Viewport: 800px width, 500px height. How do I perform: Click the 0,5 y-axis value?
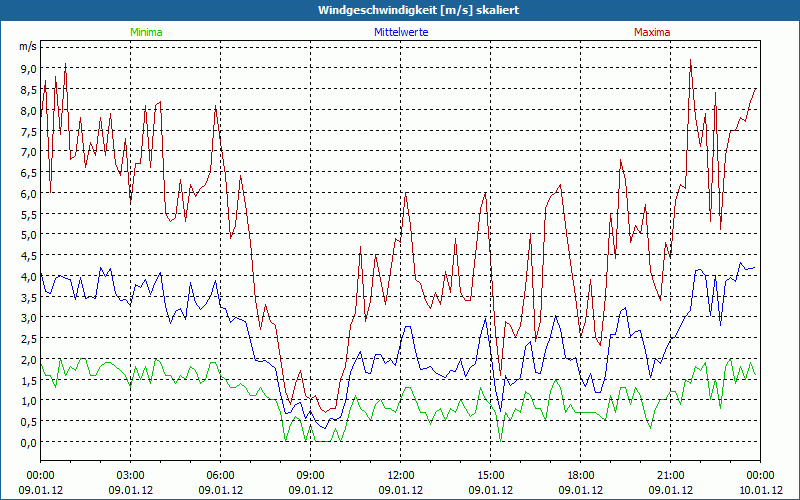point(29,421)
